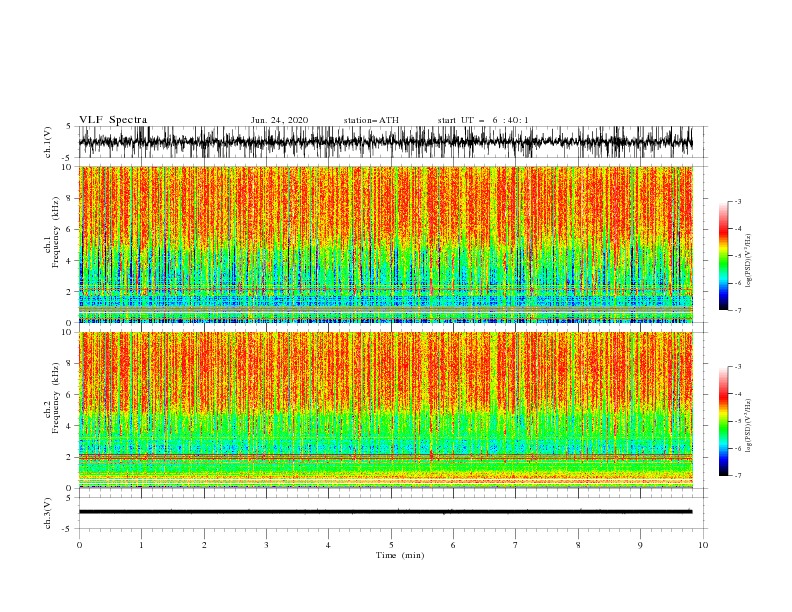Click the "station=ATH" header label
Viewport: 792px width, 612px height.
371,120
